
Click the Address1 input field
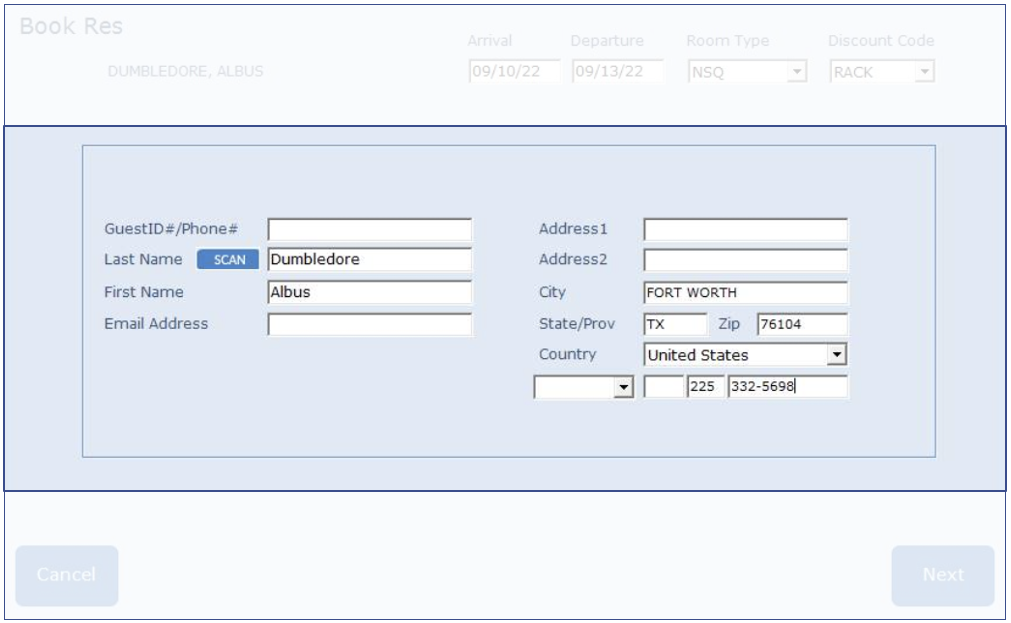745,230
